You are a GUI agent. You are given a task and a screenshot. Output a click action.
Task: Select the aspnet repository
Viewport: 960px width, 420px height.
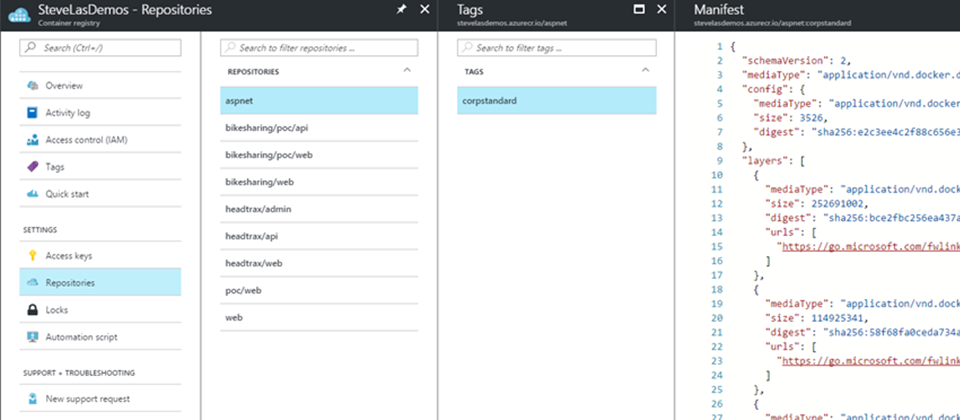319,100
